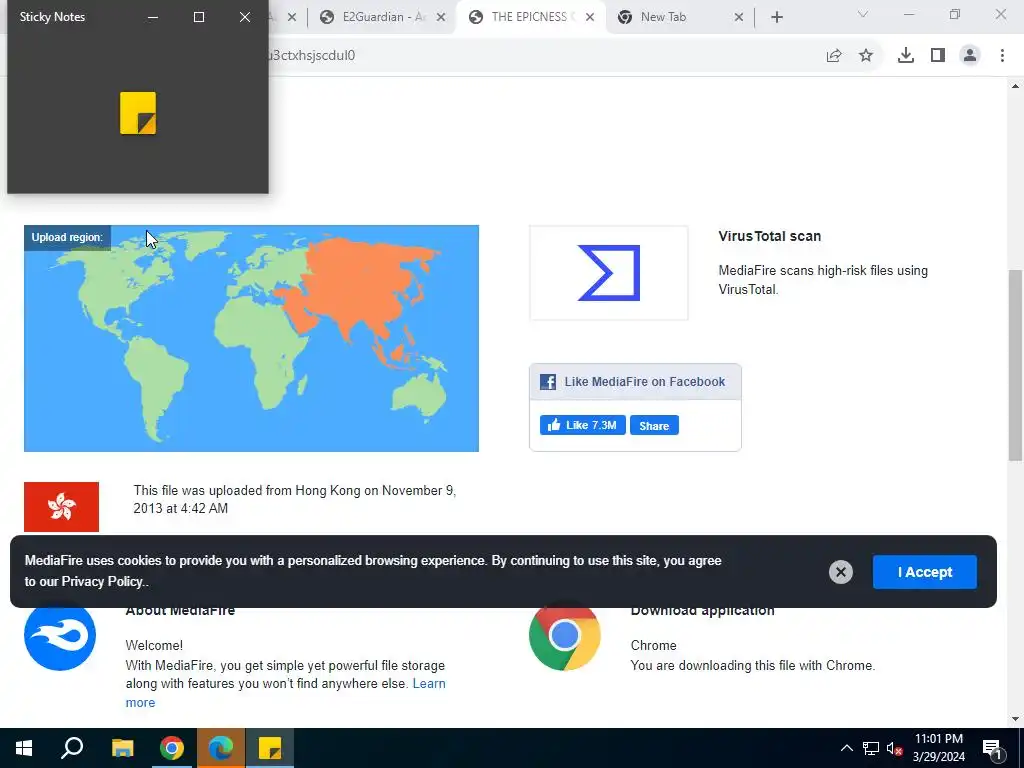Open Chrome tab search chevron

point(863,15)
